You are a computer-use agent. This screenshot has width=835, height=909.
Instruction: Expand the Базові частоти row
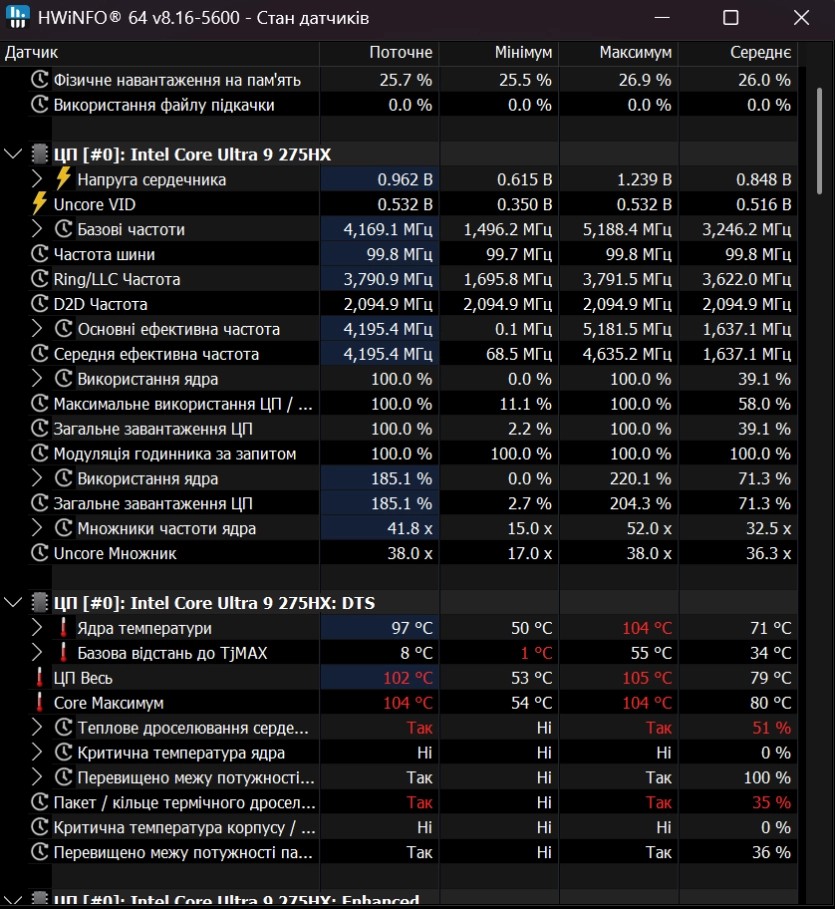pyautogui.click(x=38, y=229)
